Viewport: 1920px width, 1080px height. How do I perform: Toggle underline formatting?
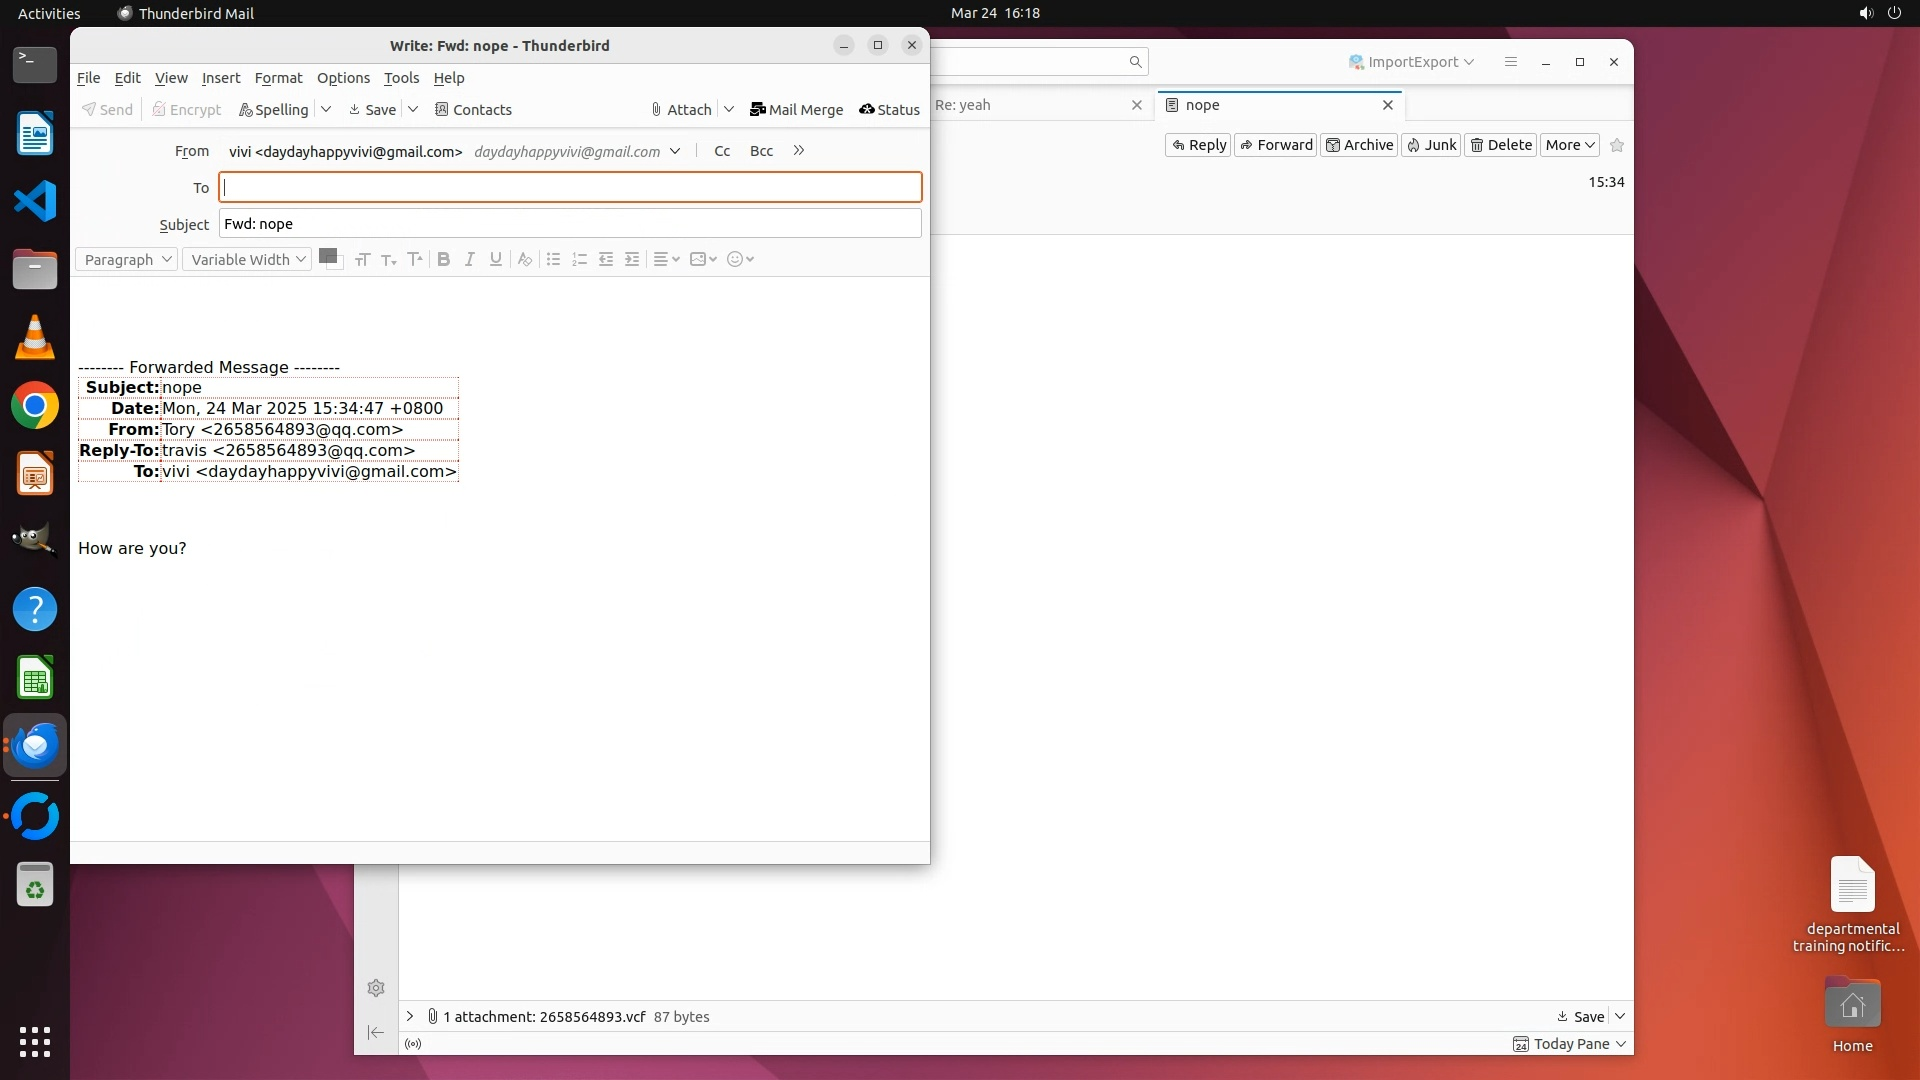(x=495, y=259)
